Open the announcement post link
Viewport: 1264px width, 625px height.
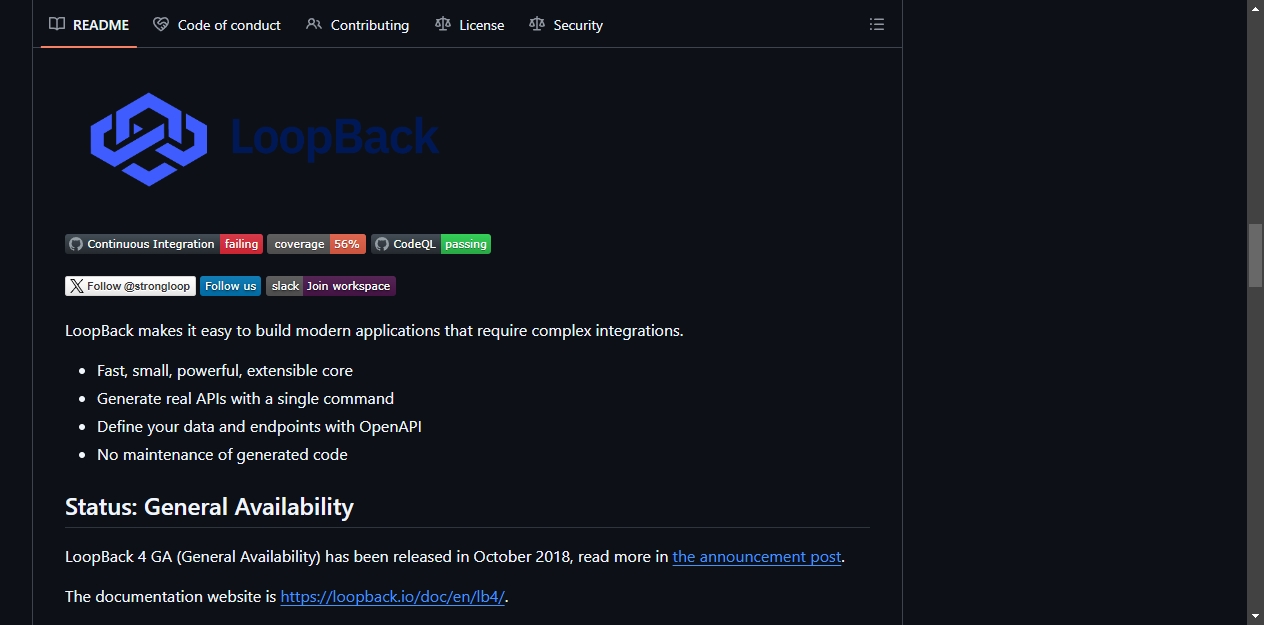point(757,557)
